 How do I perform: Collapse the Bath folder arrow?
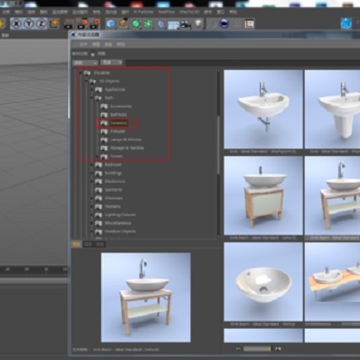click(92, 98)
